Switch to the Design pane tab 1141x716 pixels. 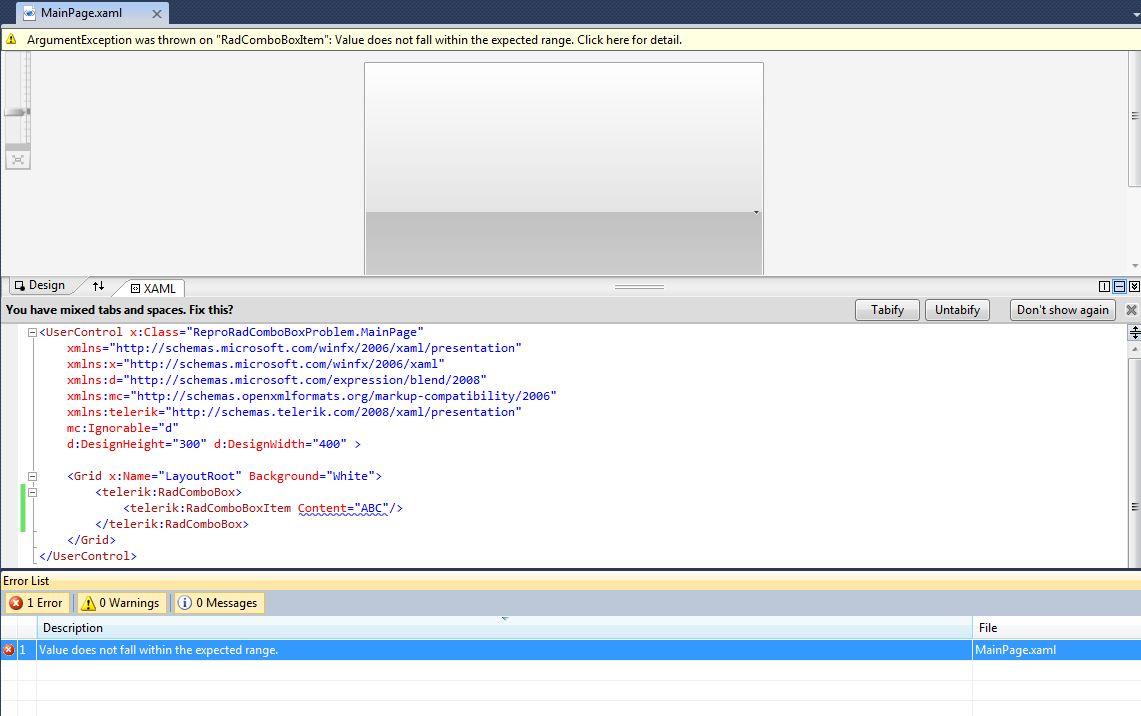coord(40,285)
